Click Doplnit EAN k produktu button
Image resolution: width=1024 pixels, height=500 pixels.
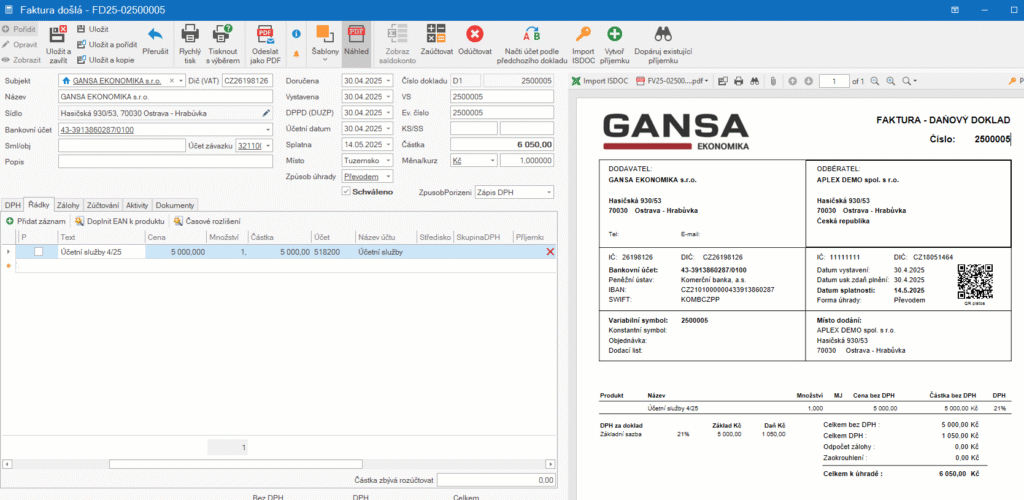(x=120, y=221)
